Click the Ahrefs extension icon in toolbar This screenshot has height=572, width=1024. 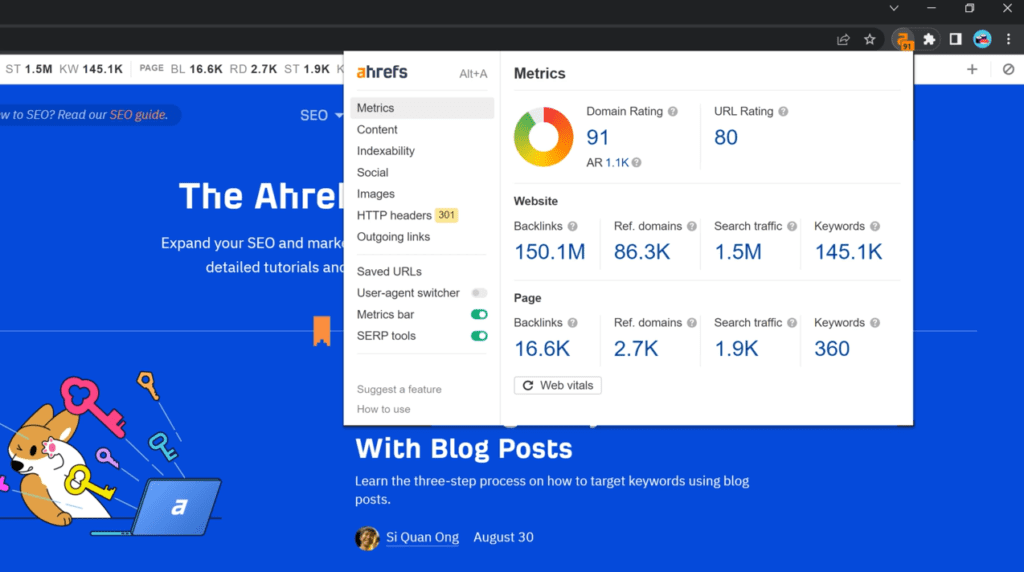coord(904,40)
